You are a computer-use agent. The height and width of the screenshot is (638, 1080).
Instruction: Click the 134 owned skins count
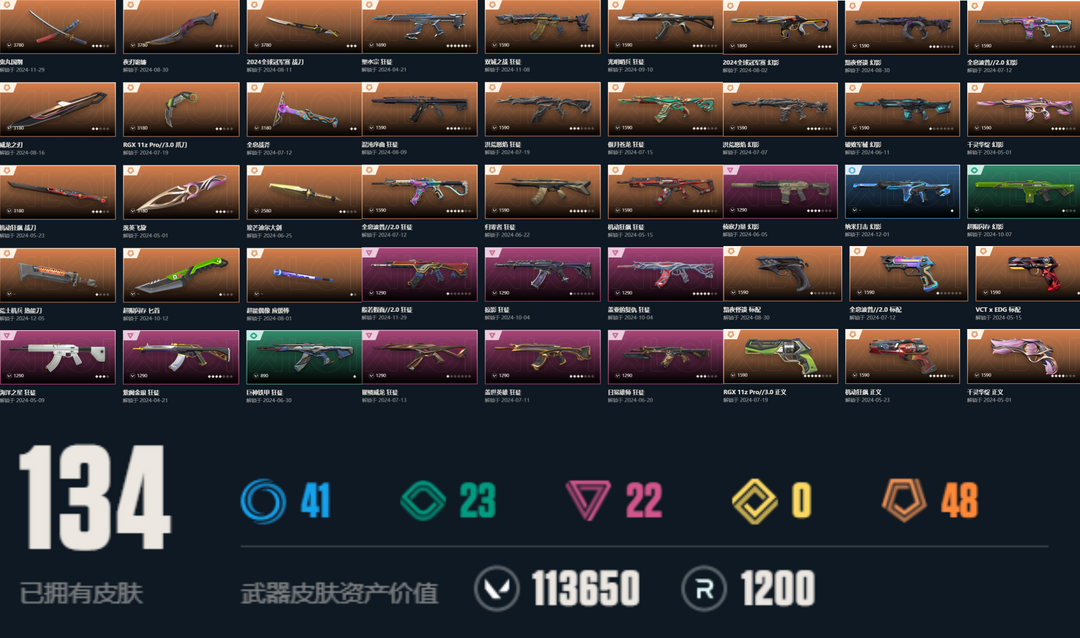point(94,497)
